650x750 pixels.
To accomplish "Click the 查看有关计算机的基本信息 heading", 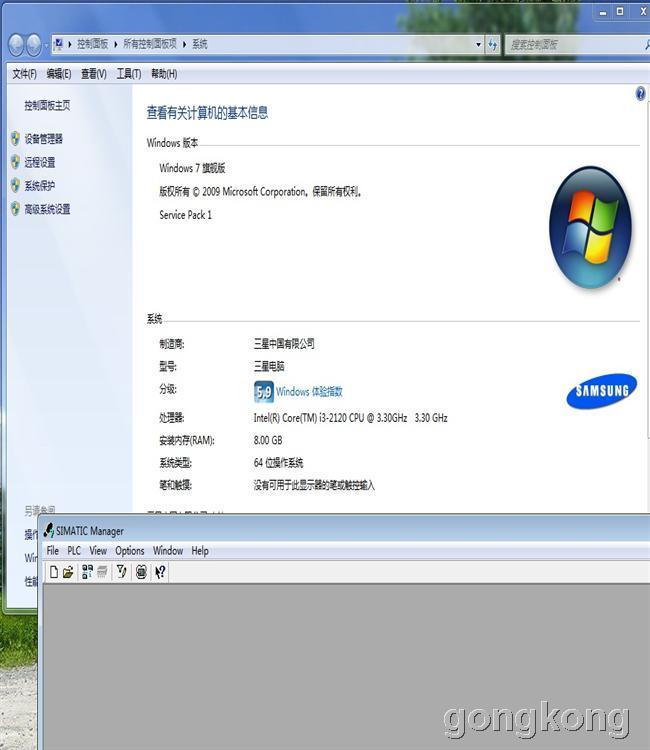I will (x=207, y=113).
